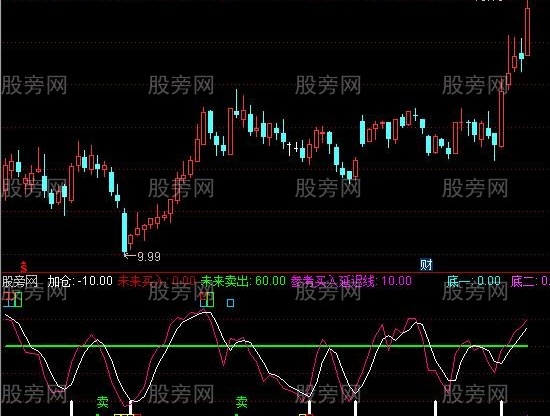Image resolution: width=550 pixels, height=416 pixels.
Task: Click the 加仓: -10.00 indicator value
Action: (80, 281)
